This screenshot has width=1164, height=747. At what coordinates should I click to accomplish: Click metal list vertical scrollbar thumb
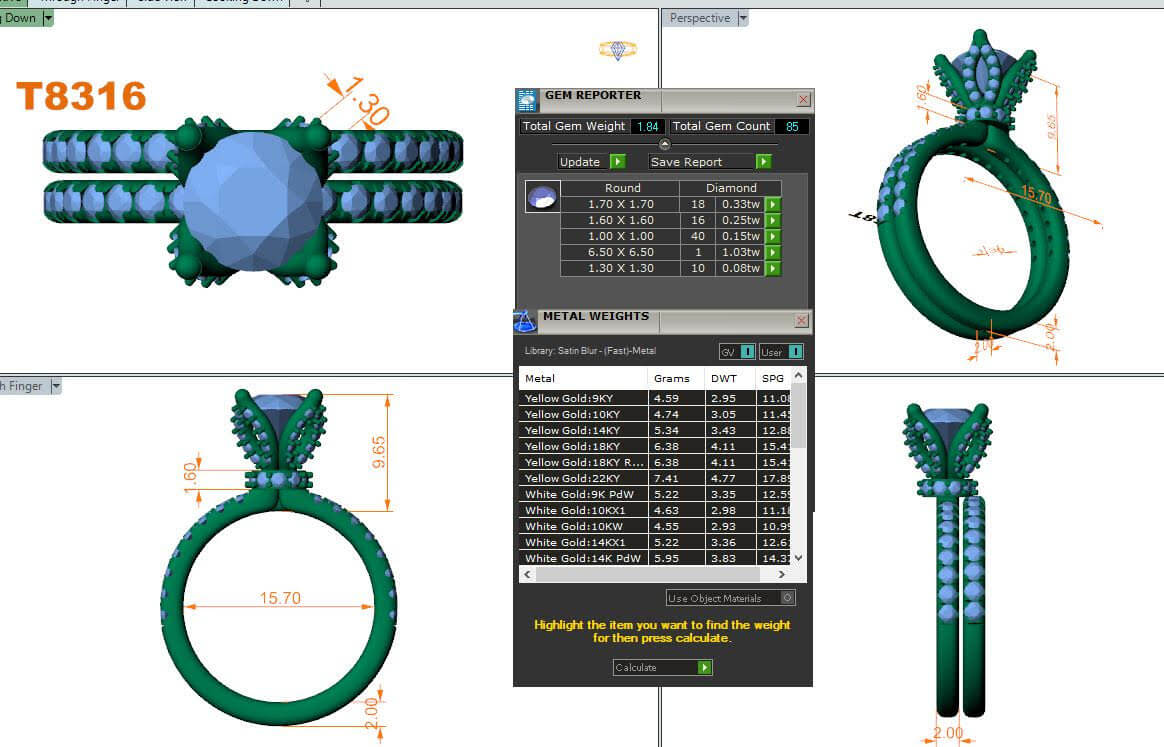pos(799,416)
